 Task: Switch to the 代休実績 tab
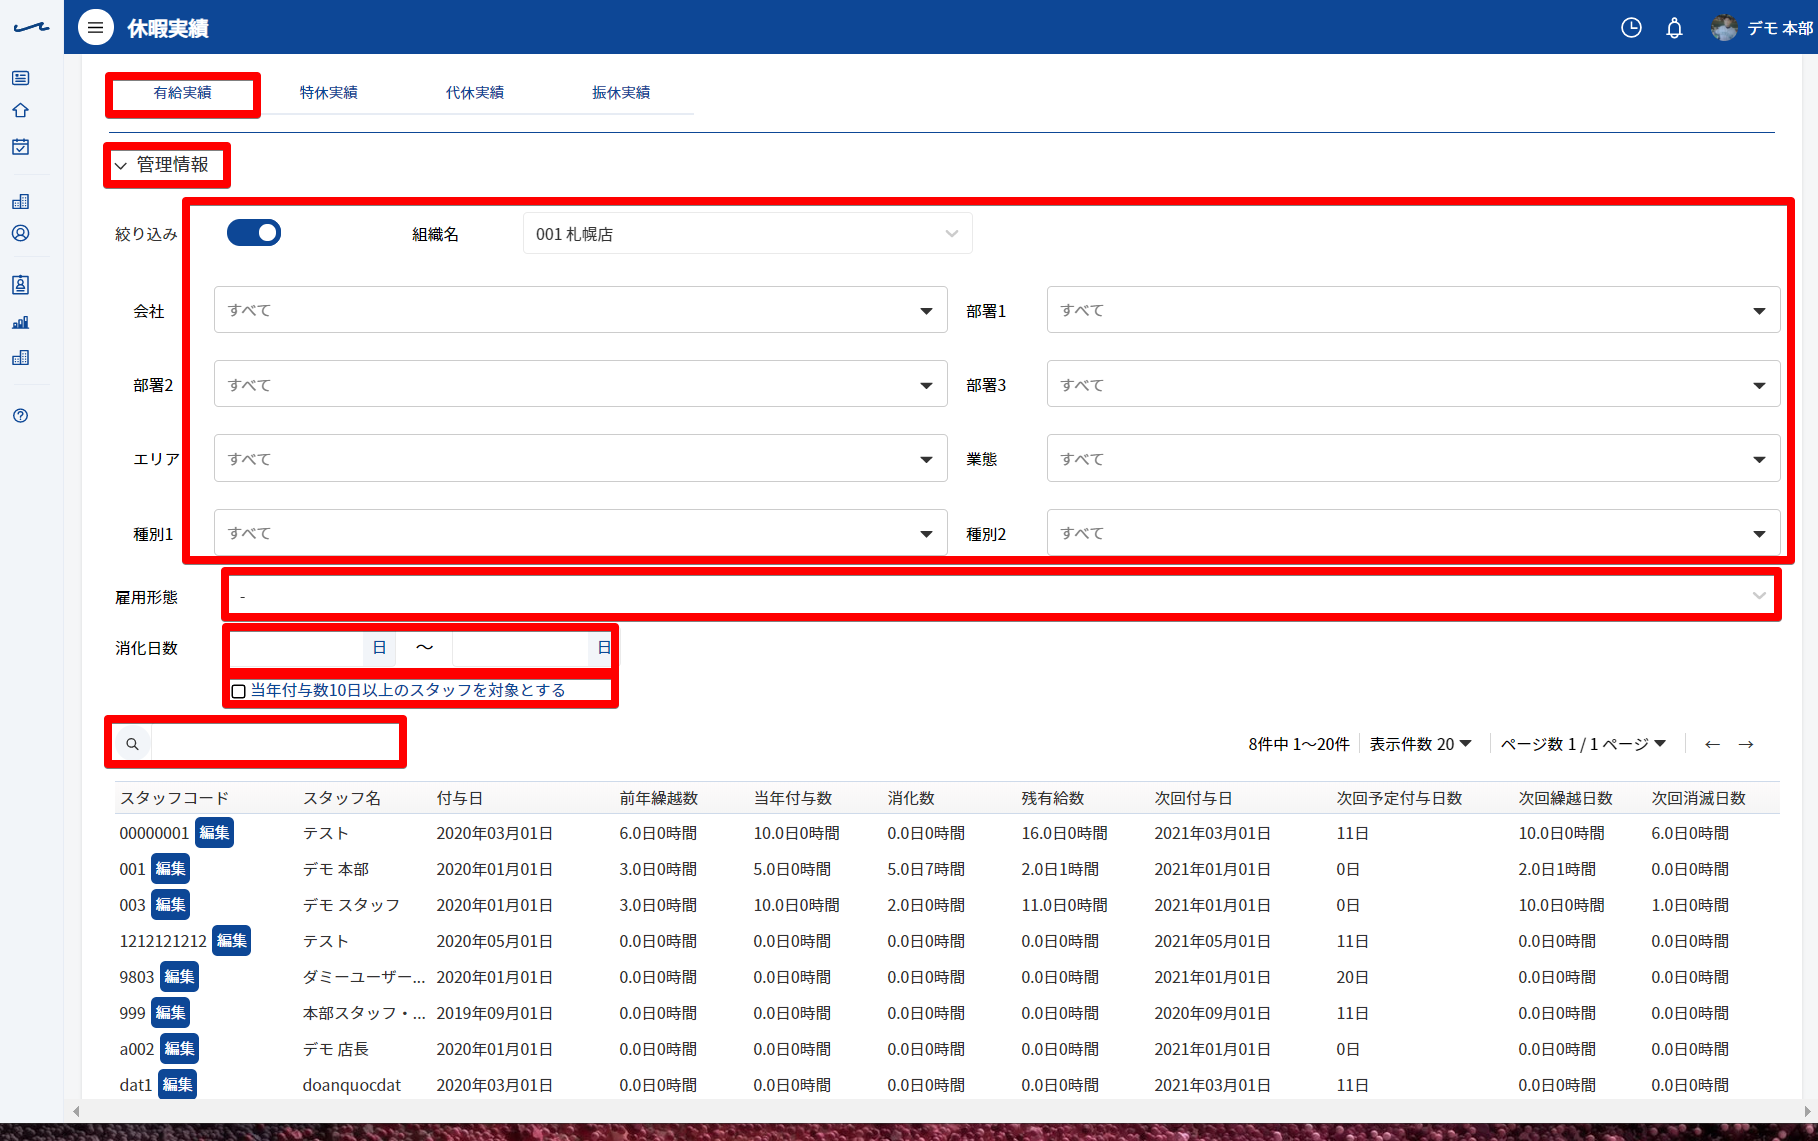coord(475,93)
